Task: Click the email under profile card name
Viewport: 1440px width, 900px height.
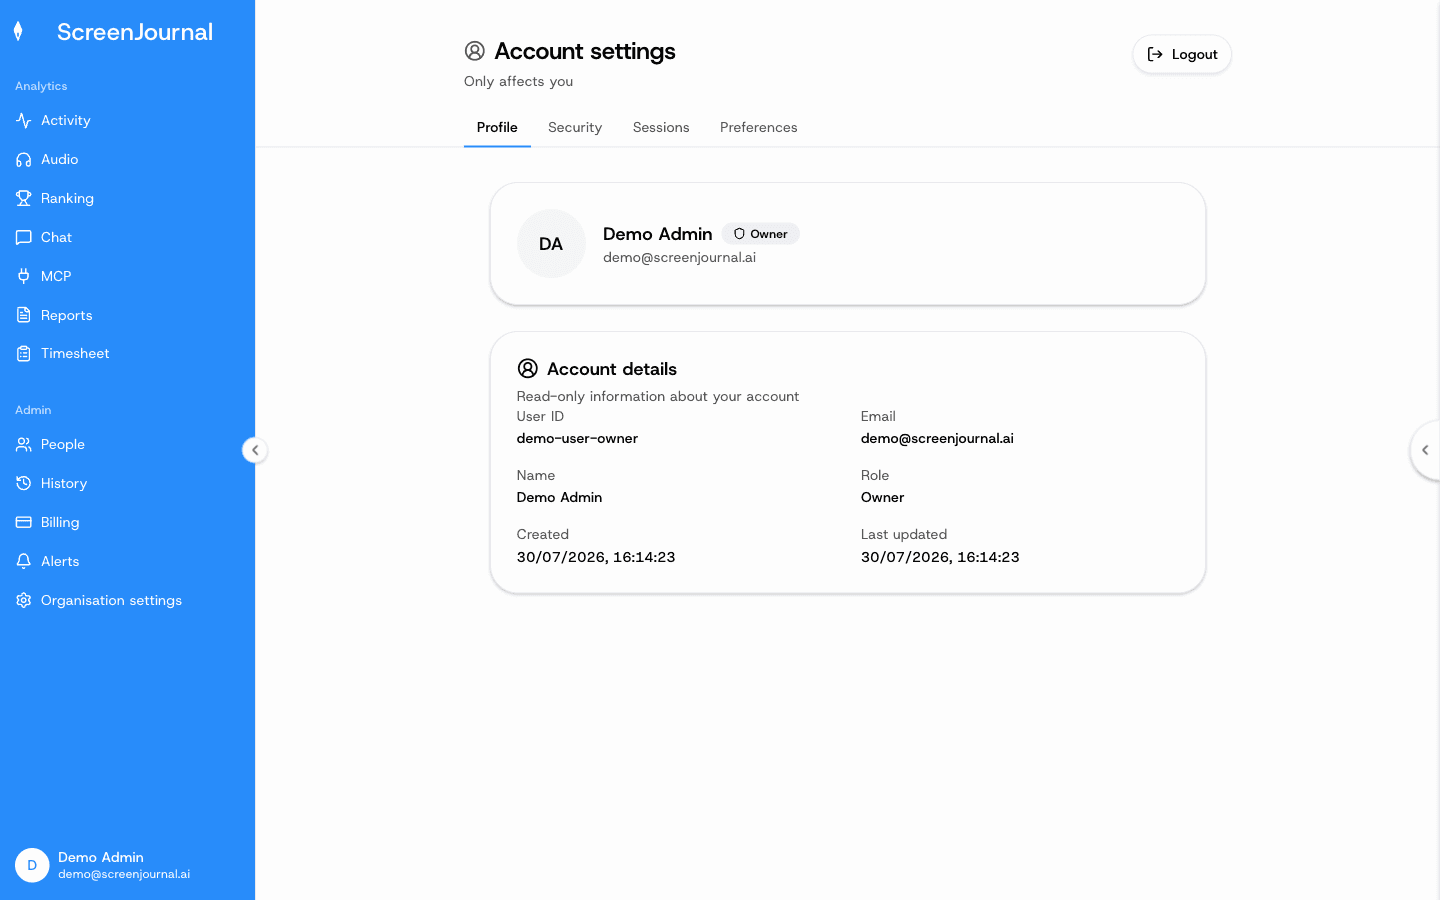Action: pos(679,257)
